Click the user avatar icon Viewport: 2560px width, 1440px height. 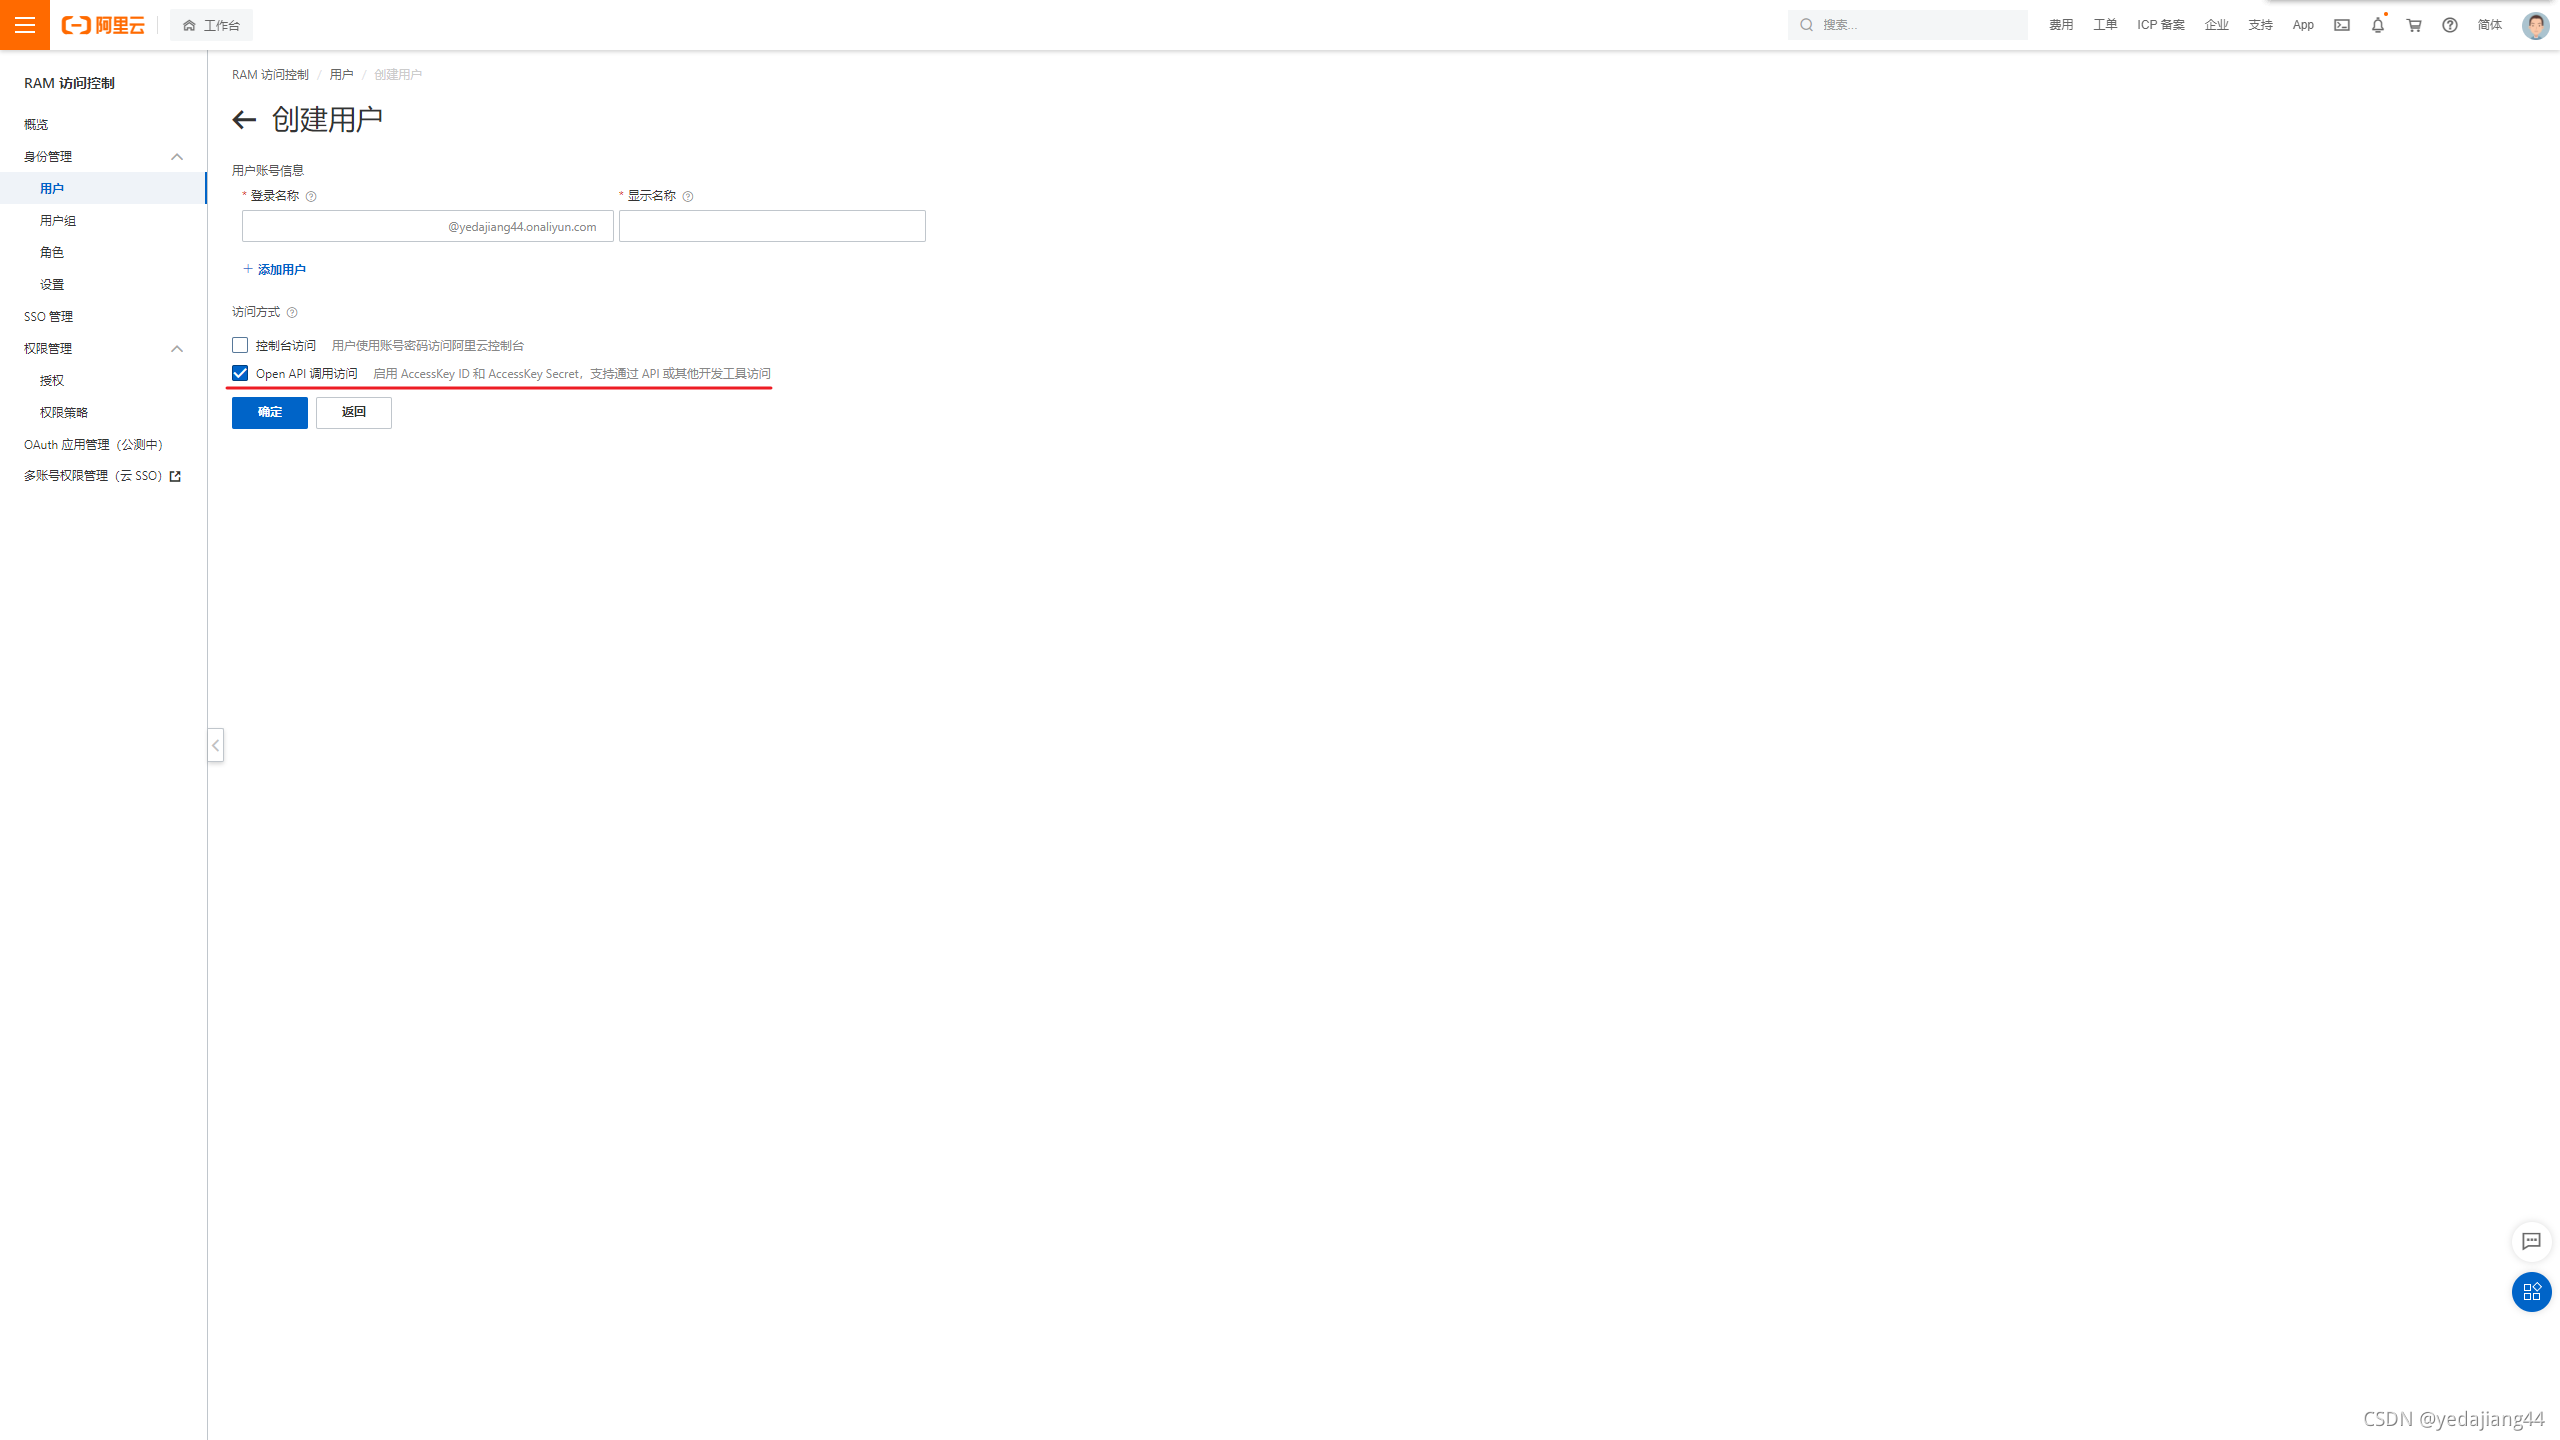(x=2534, y=25)
